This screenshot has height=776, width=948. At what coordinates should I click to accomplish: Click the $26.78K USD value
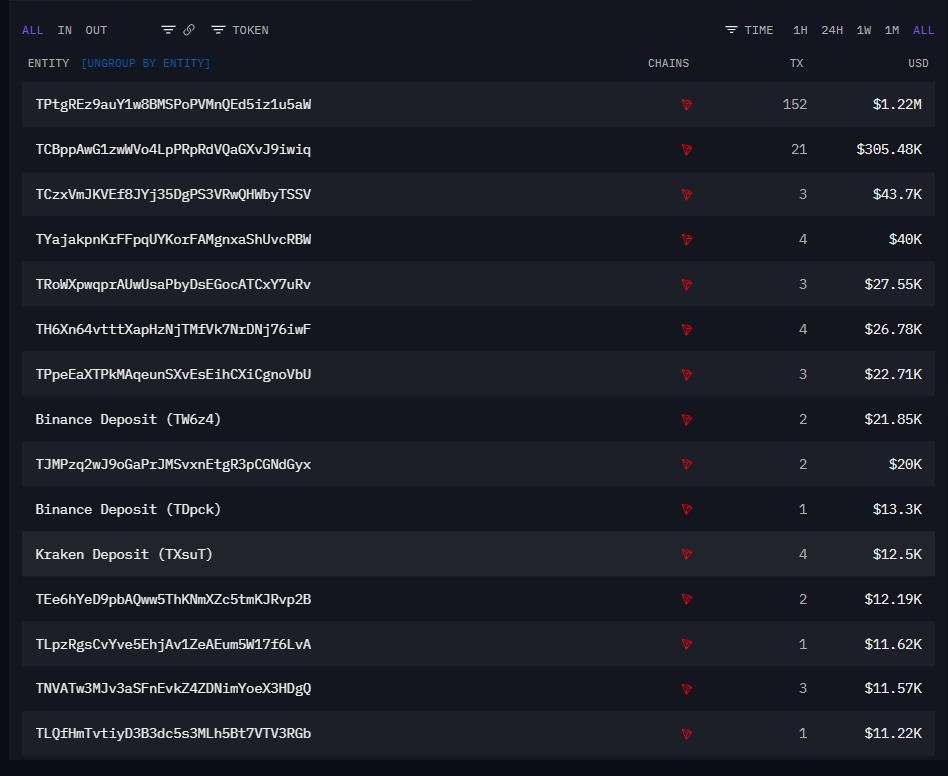coord(893,329)
